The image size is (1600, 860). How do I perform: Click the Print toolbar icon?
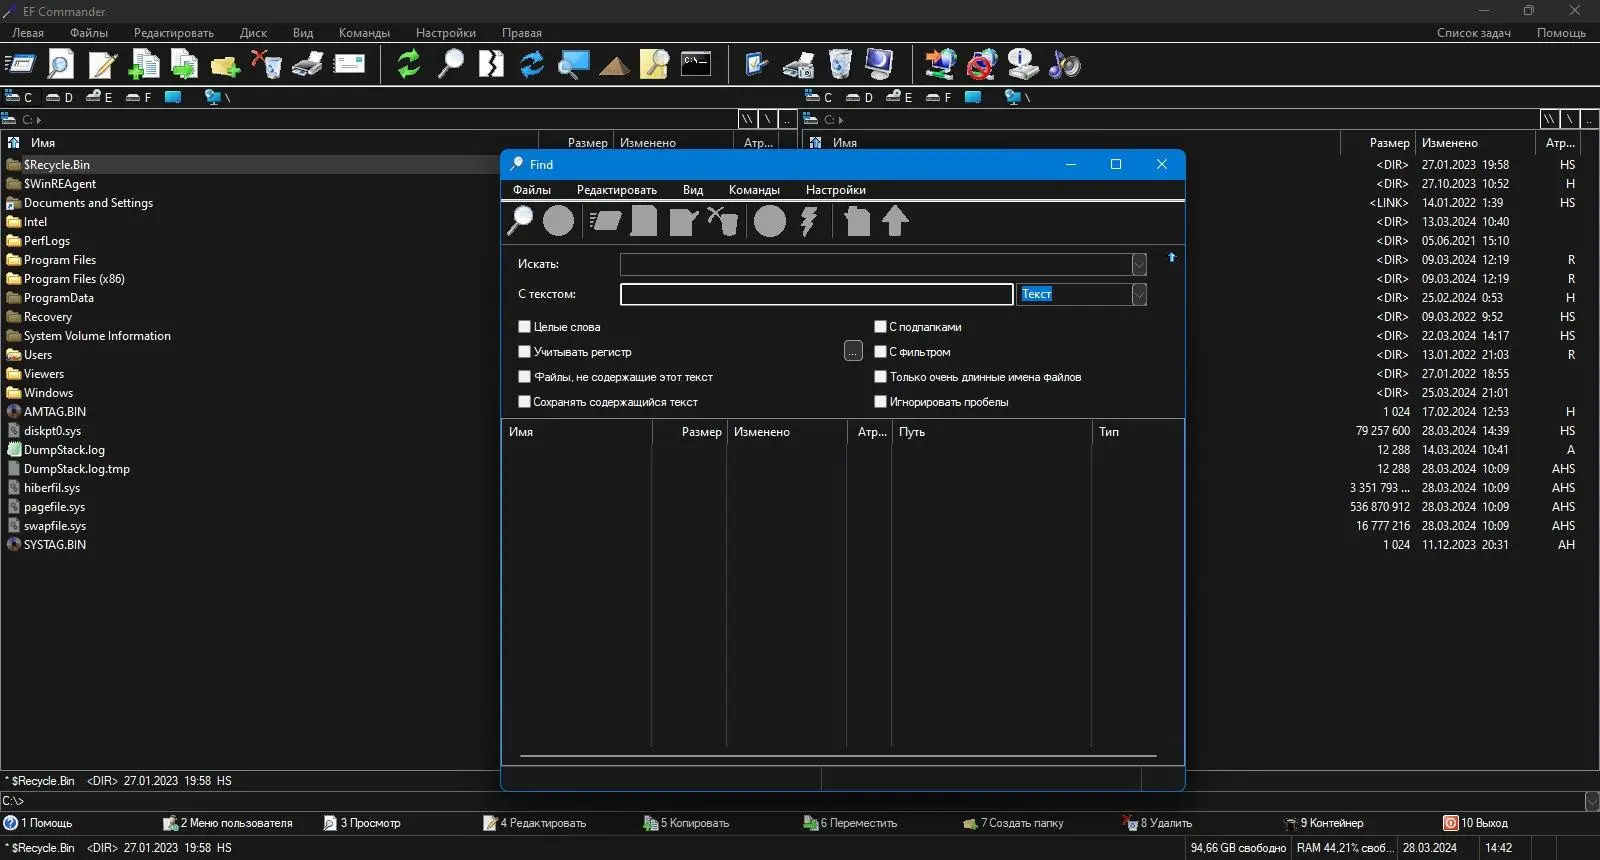308,65
